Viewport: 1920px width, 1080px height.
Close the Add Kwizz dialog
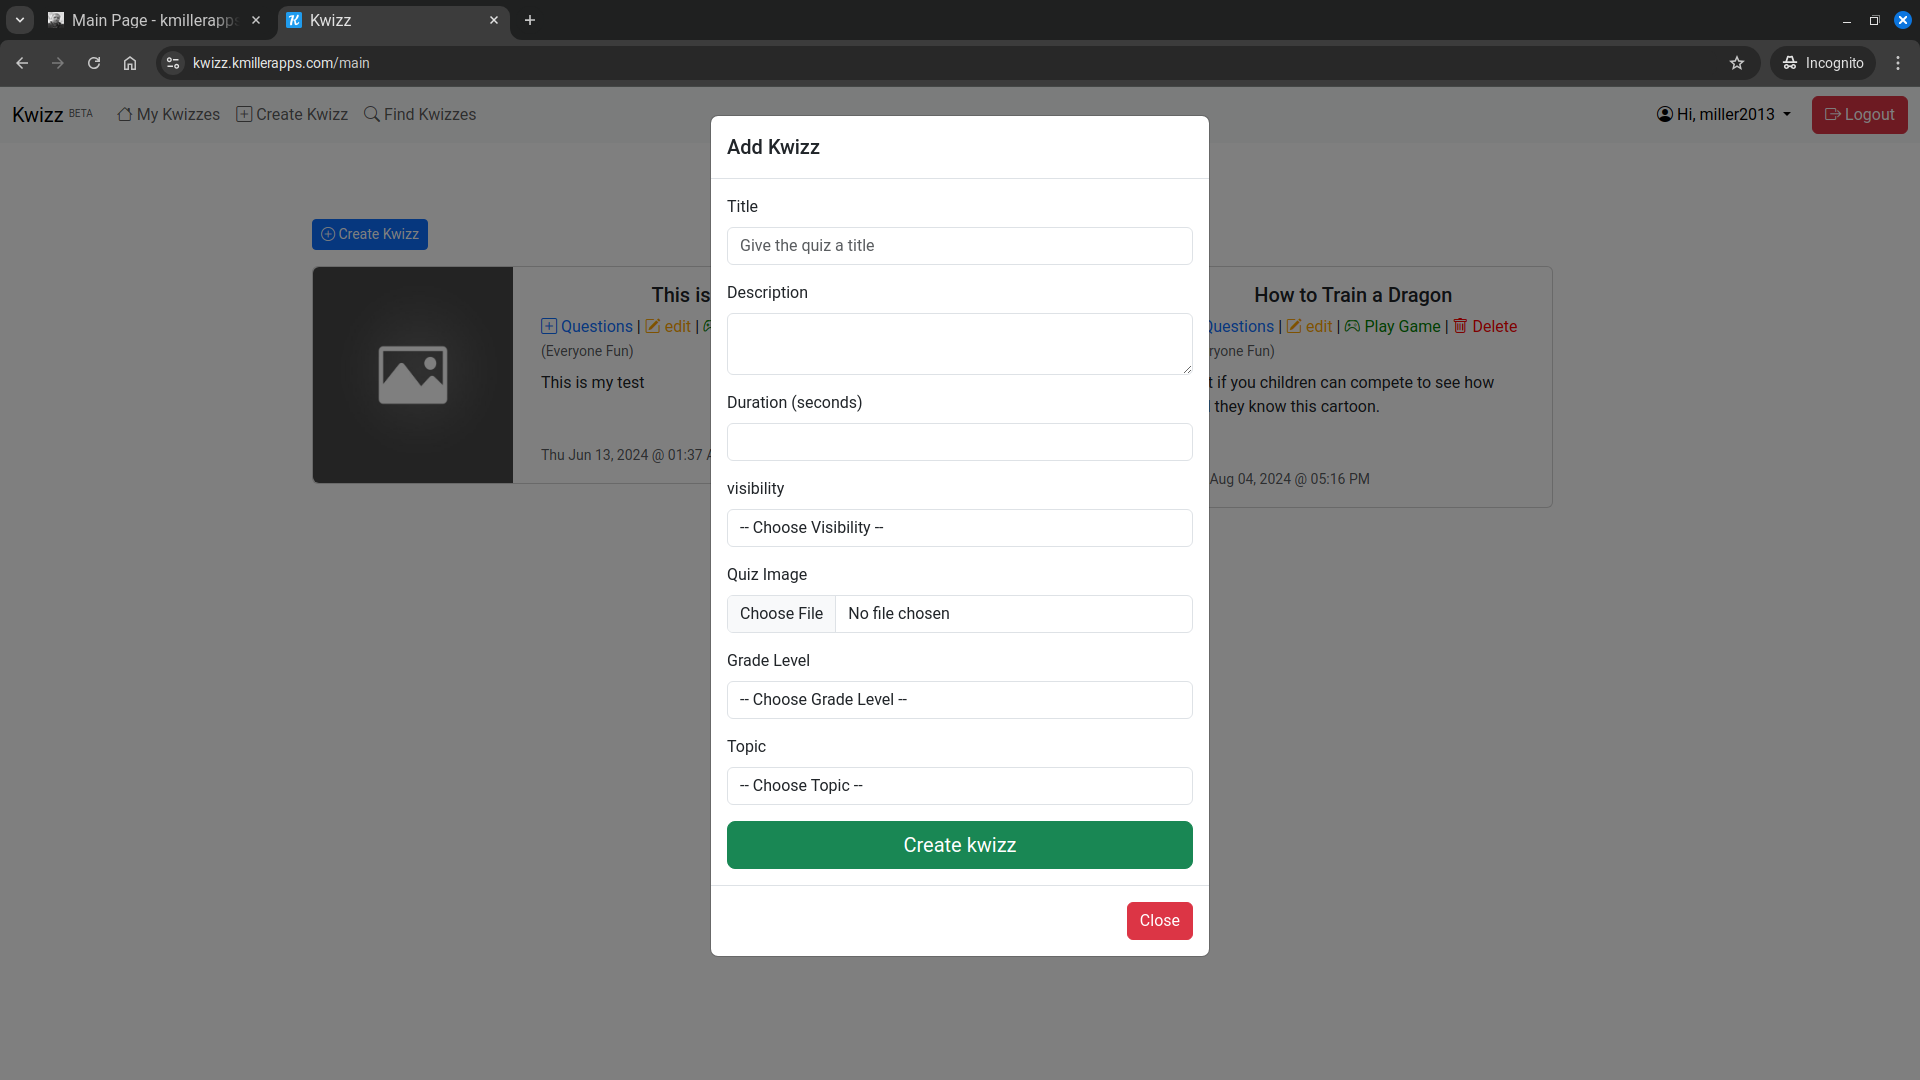coord(1159,921)
